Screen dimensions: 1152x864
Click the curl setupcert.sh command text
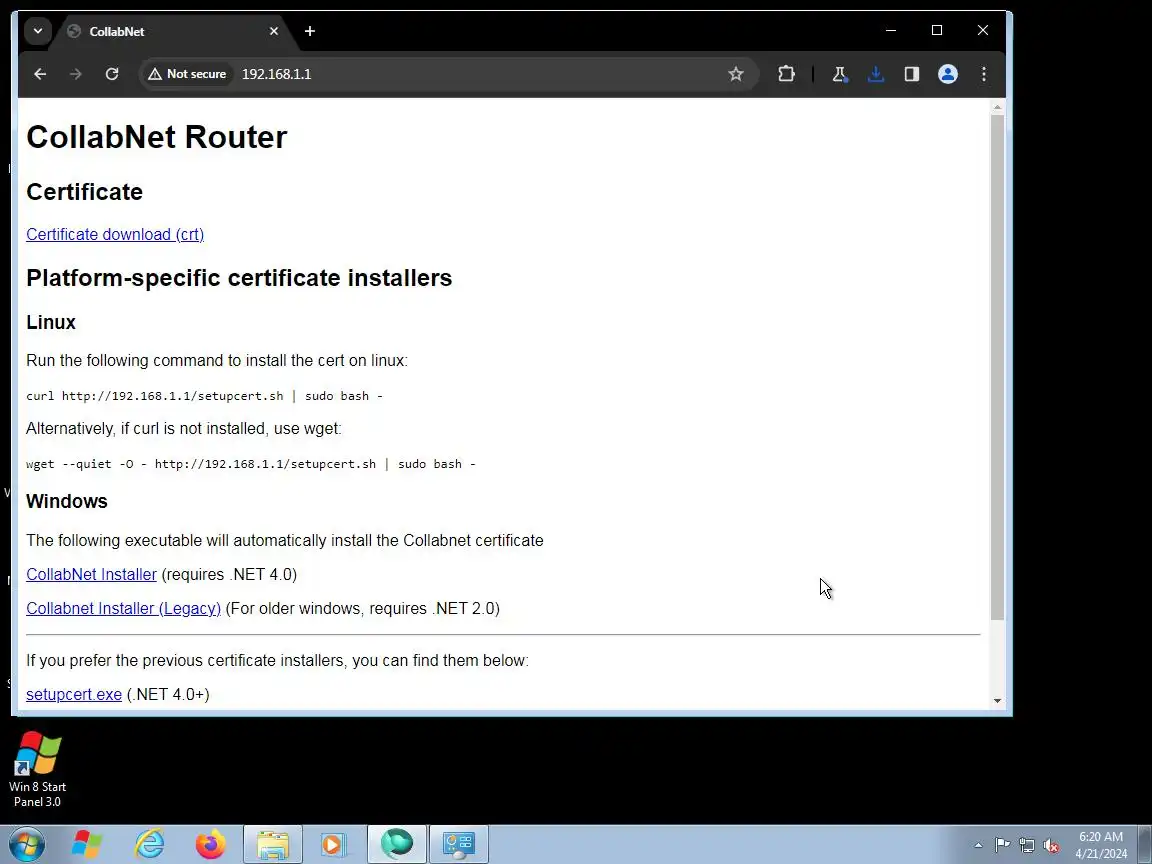click(204, 396)
